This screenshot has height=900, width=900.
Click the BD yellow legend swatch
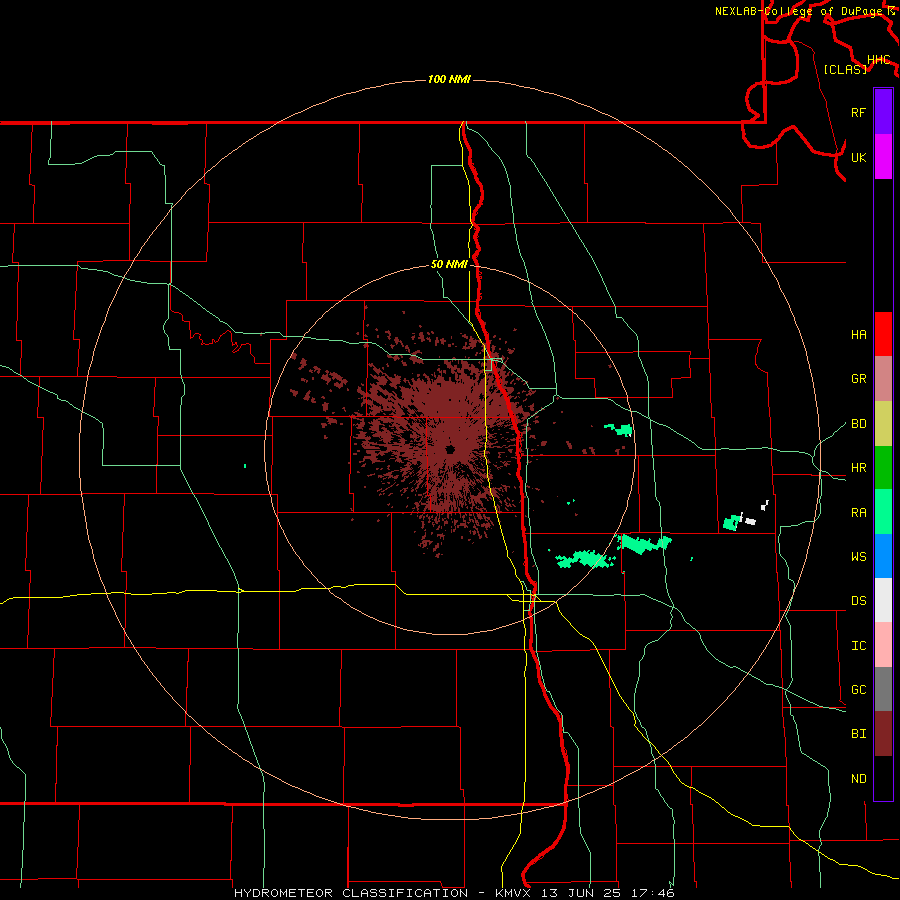[x=883, y=424]
